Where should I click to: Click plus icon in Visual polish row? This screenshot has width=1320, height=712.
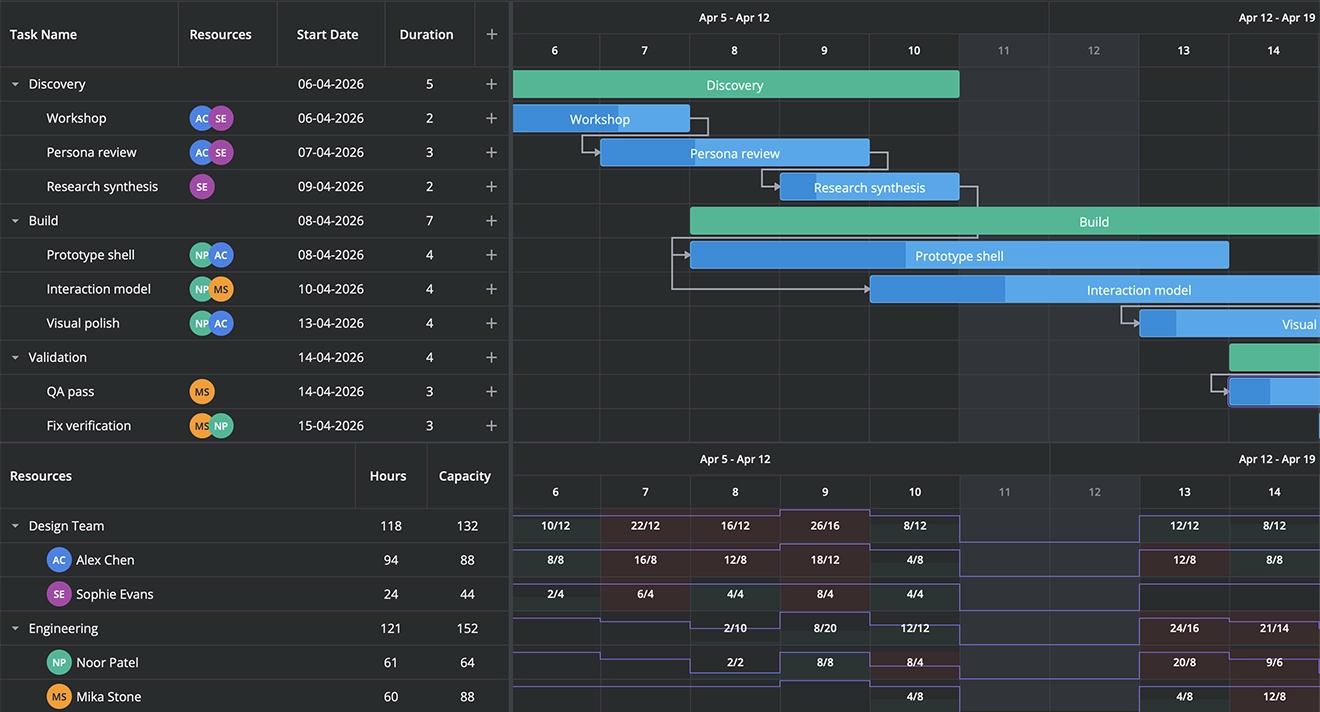[x=491, y=323]
